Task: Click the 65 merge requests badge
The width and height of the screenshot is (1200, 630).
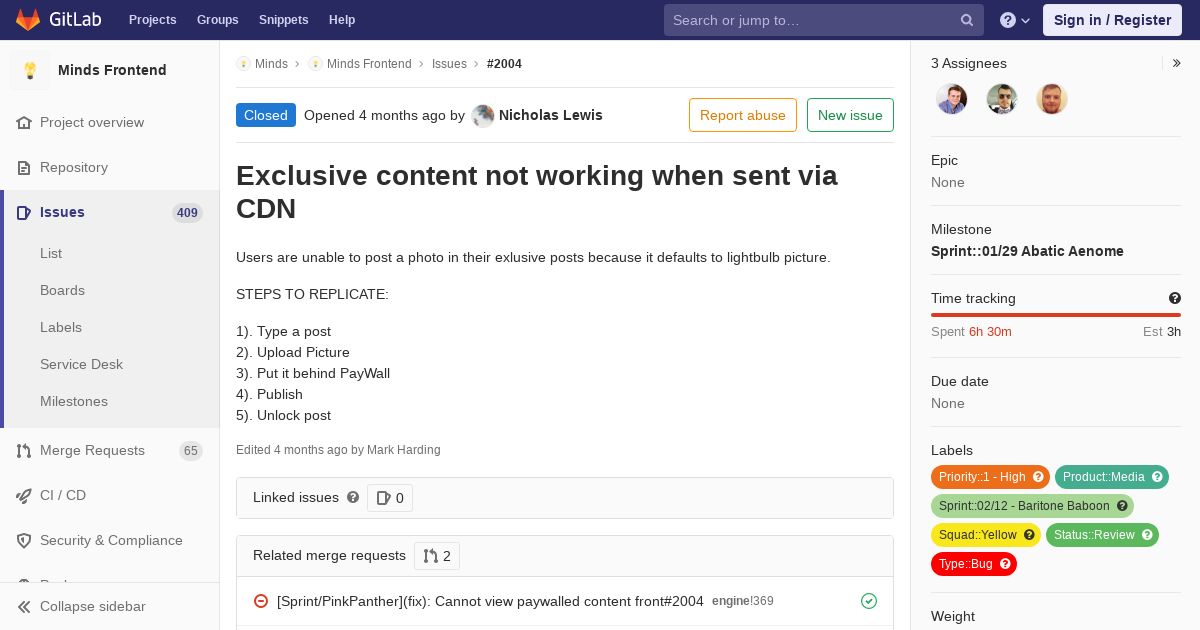Action: [191, 451]
